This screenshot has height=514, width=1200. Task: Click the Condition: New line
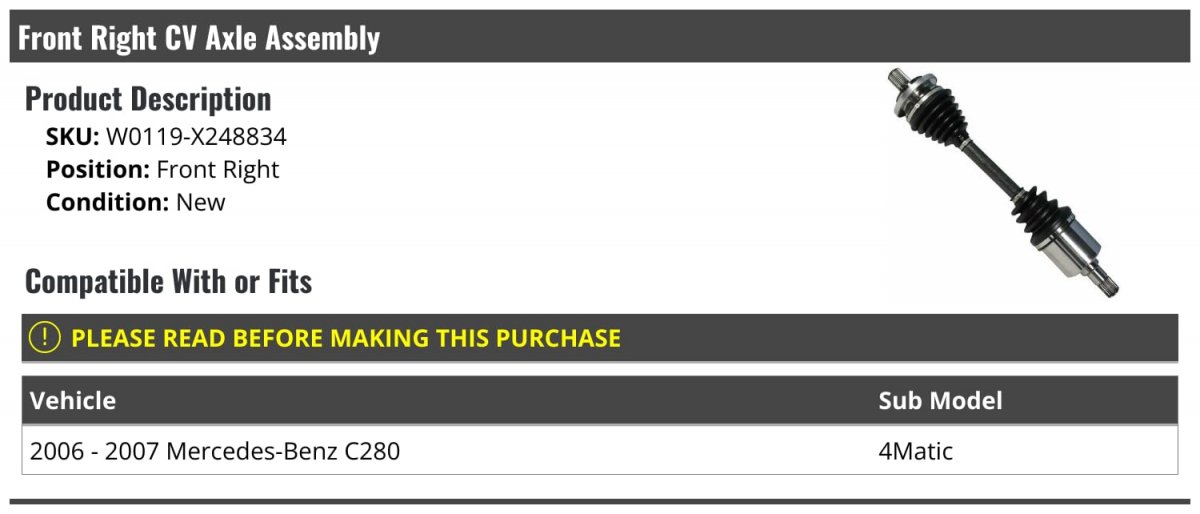tap(136, 202)
